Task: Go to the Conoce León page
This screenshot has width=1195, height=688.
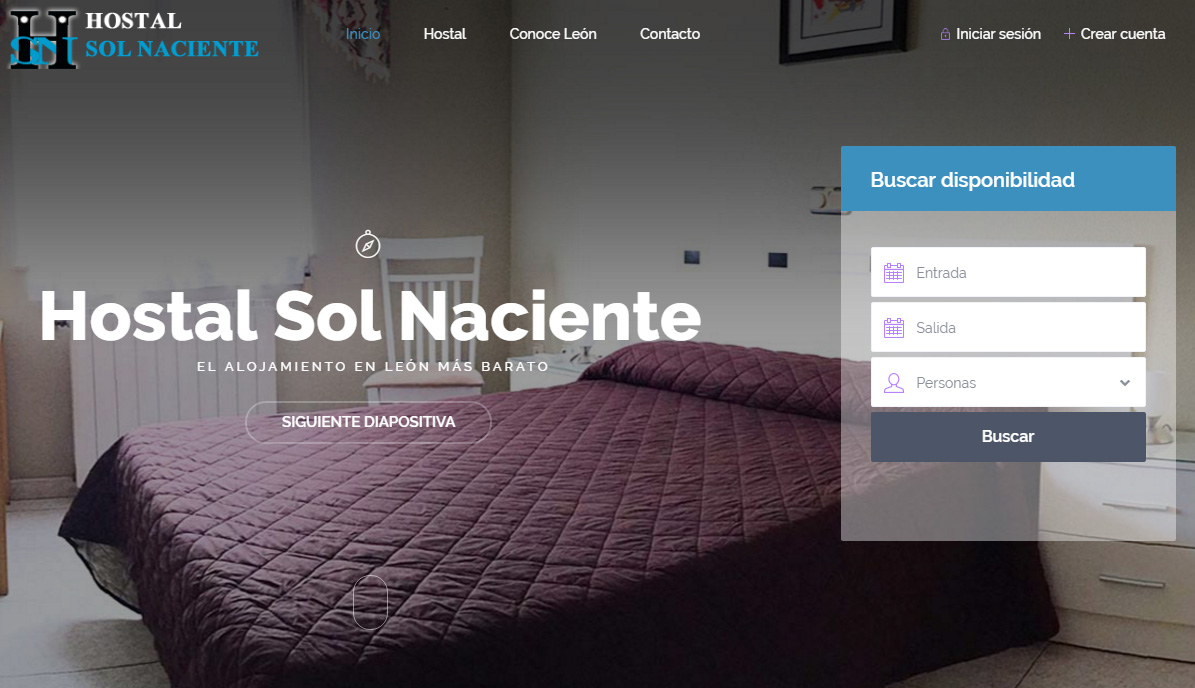Action: 553,34
